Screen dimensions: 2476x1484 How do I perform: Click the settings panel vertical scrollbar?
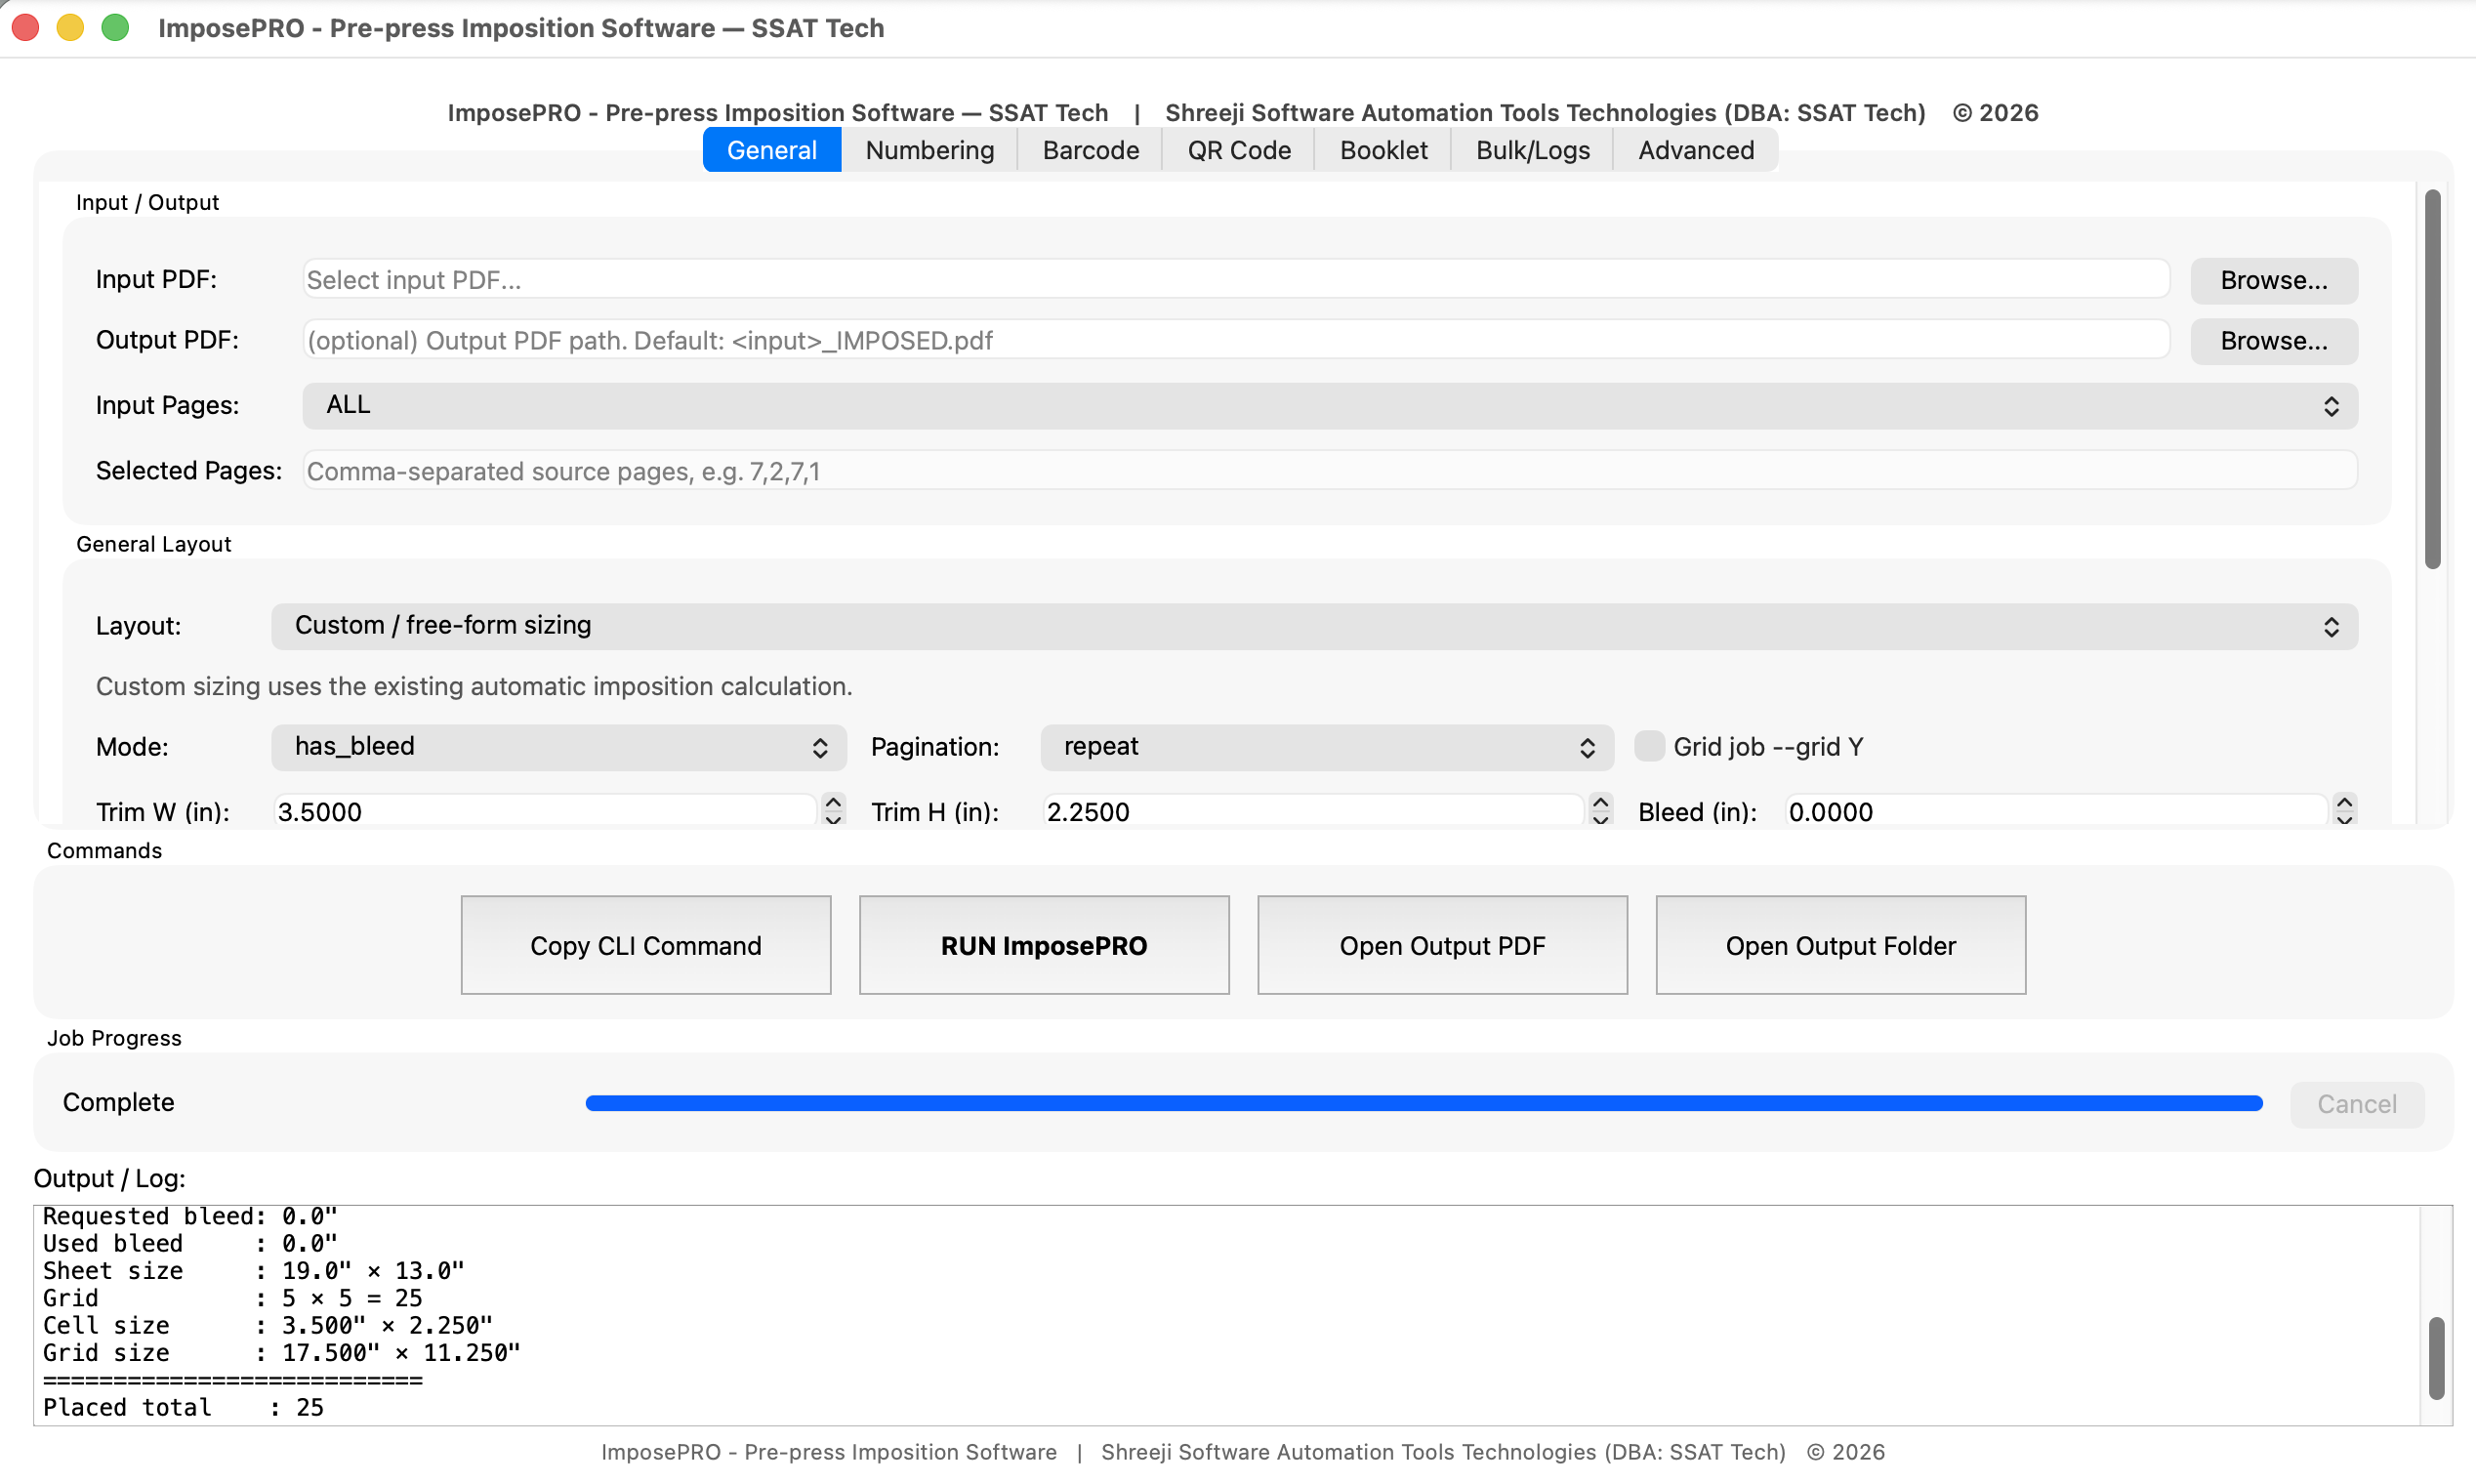2432,380
